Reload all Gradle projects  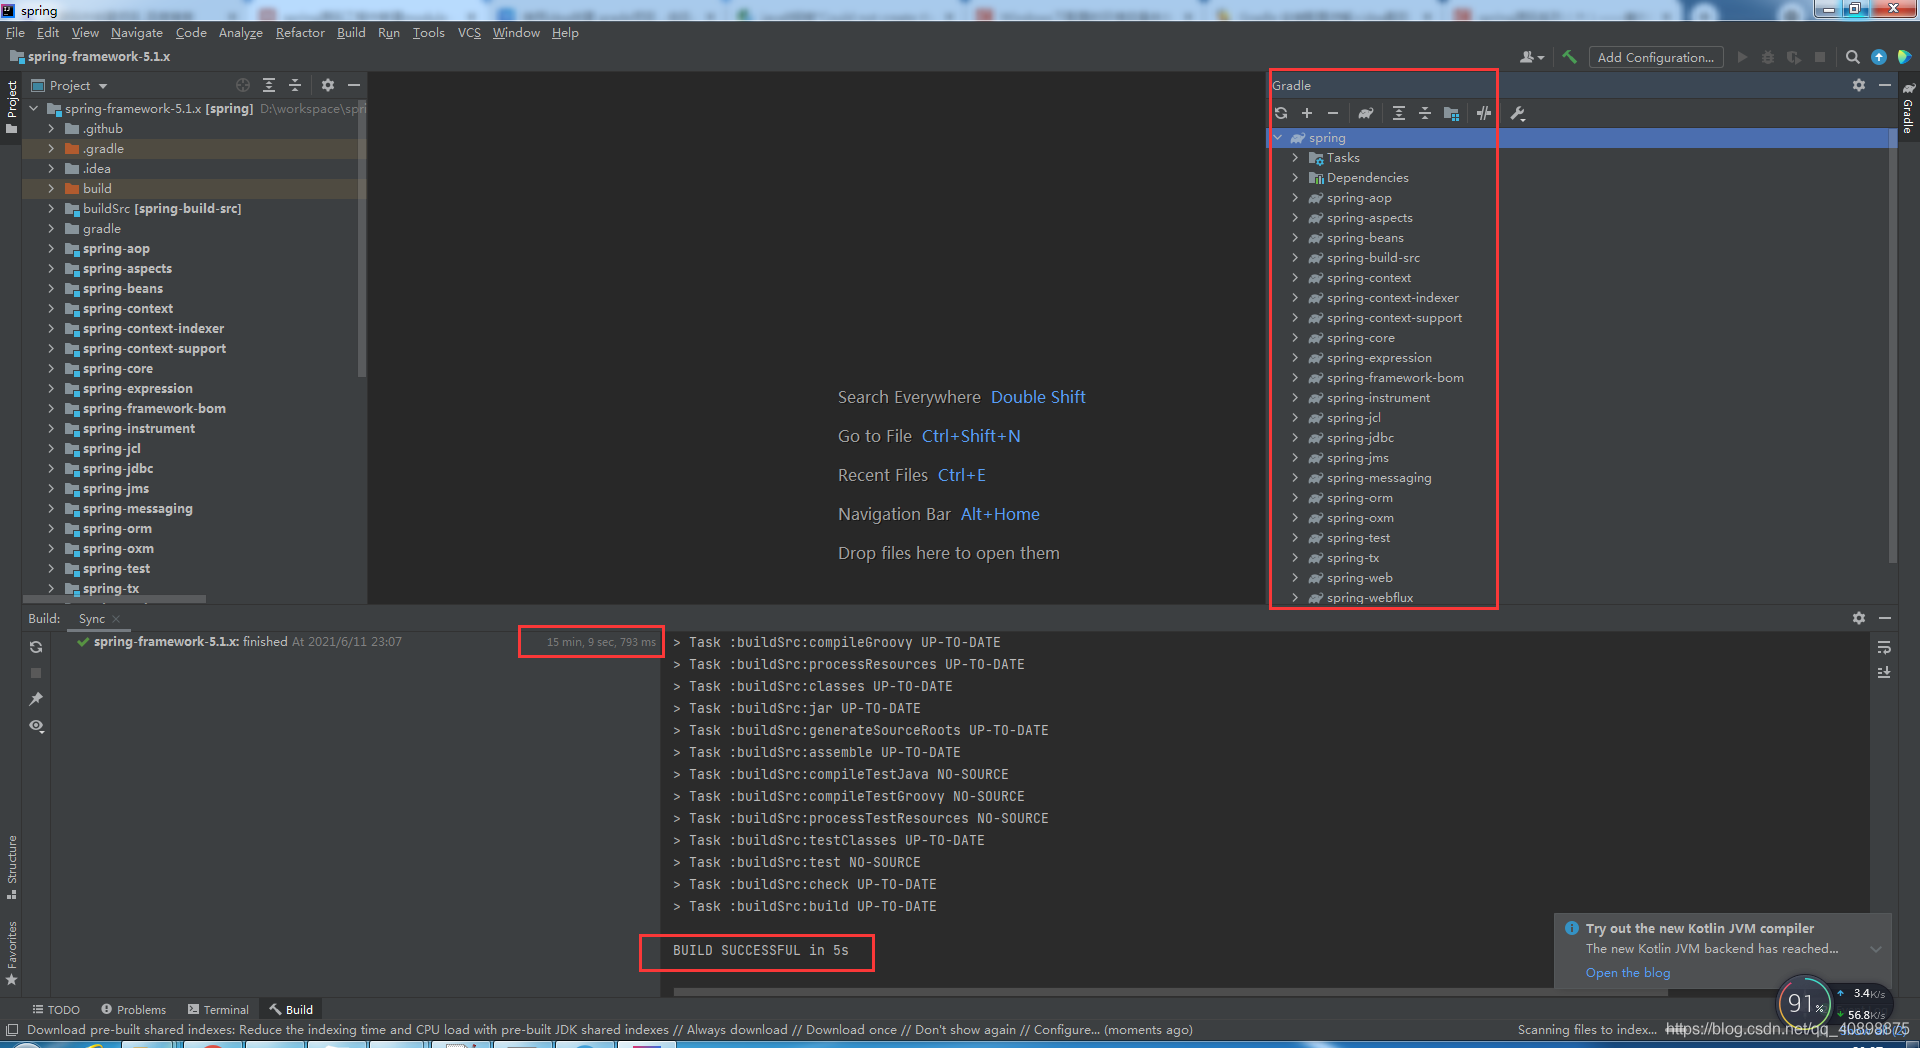pyautogui.click(x=1281, y=113)
